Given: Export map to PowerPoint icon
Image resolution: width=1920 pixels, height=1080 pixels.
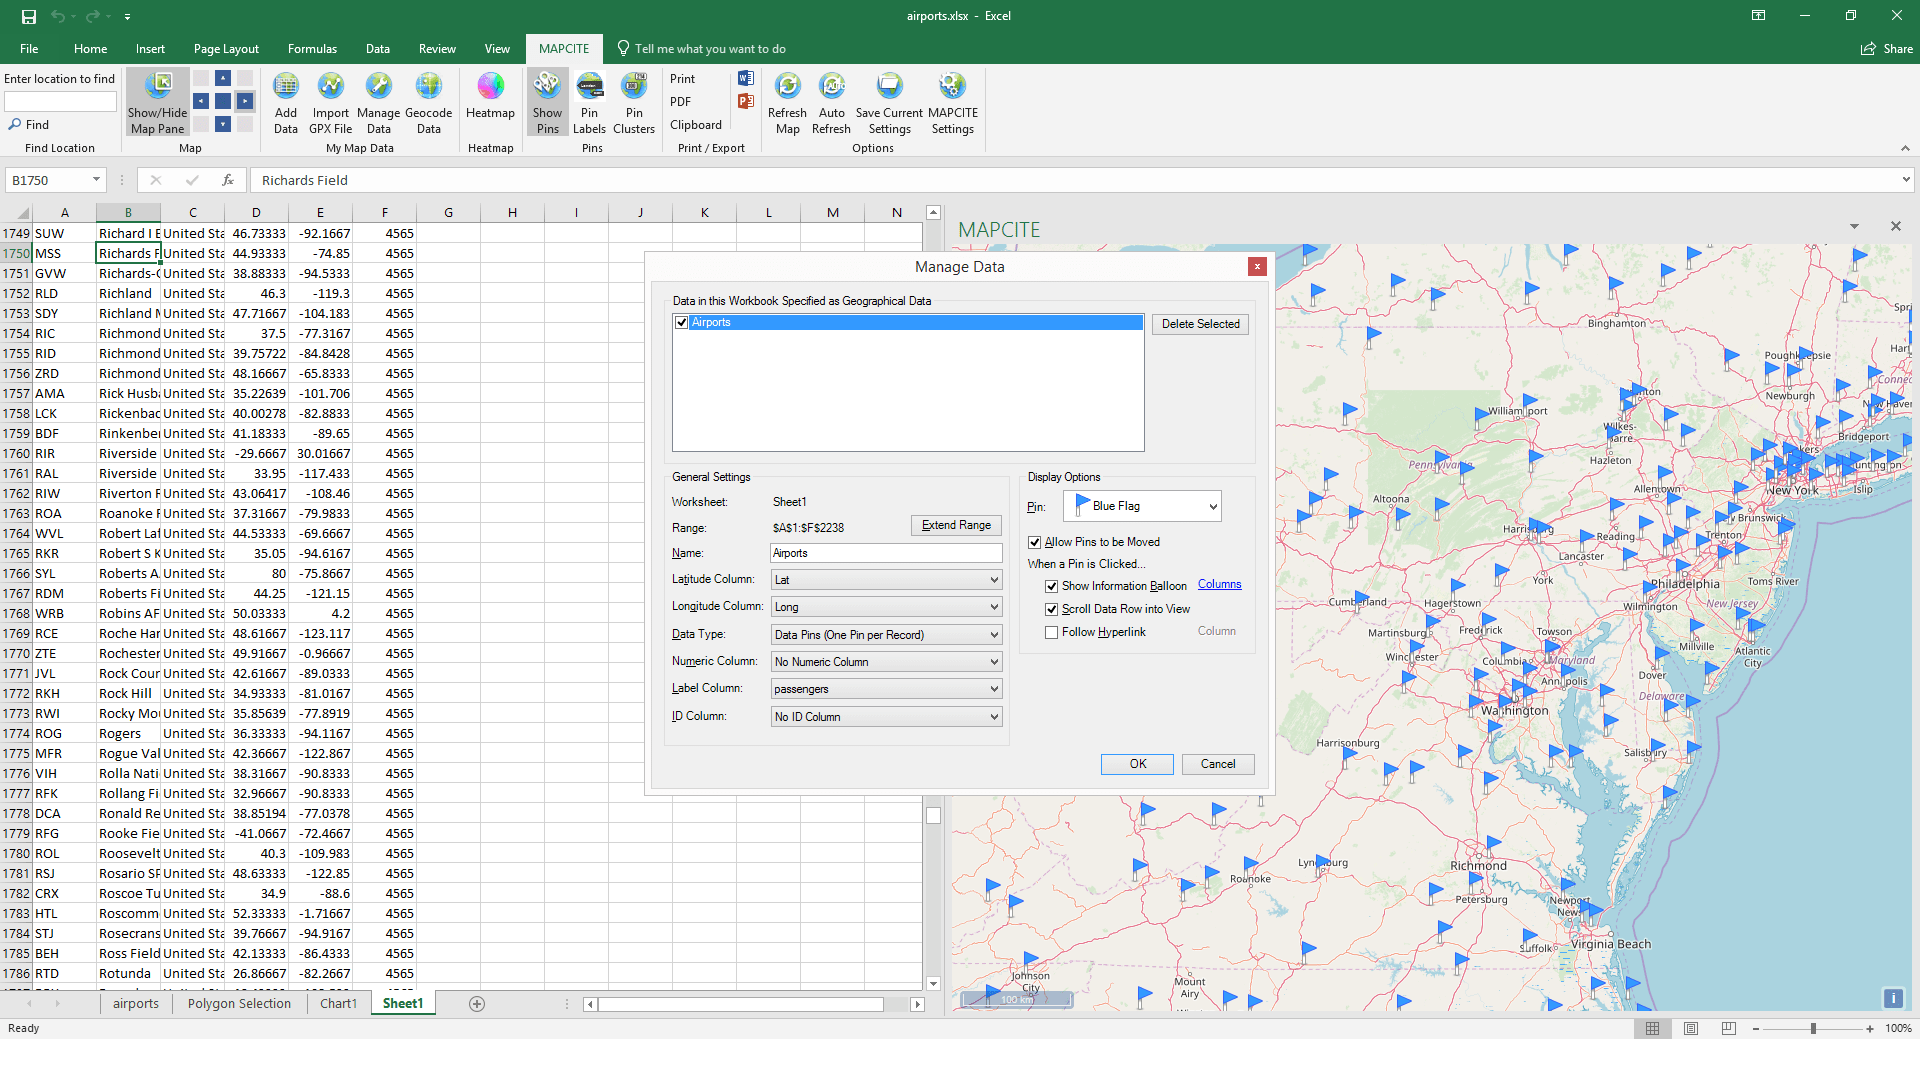Looking at the screenshot, I should click(745, 101).
